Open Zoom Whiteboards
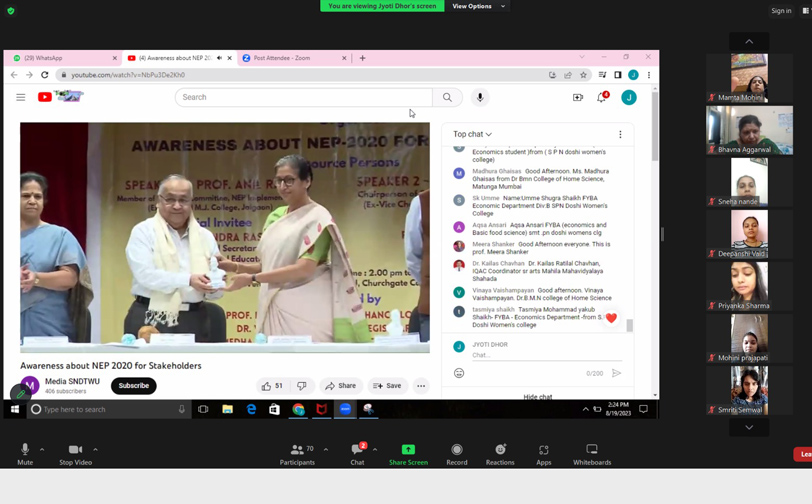The width and height of the screenshot is (812, 504). coord(591,453)
